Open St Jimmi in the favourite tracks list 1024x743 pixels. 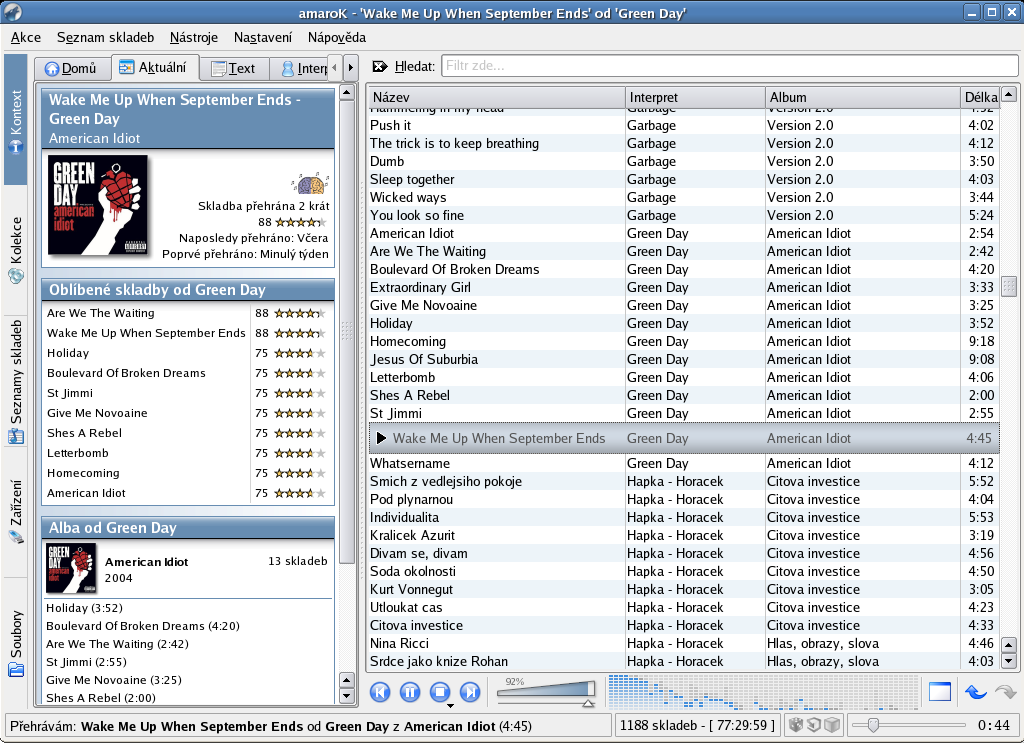pos(70,393)
